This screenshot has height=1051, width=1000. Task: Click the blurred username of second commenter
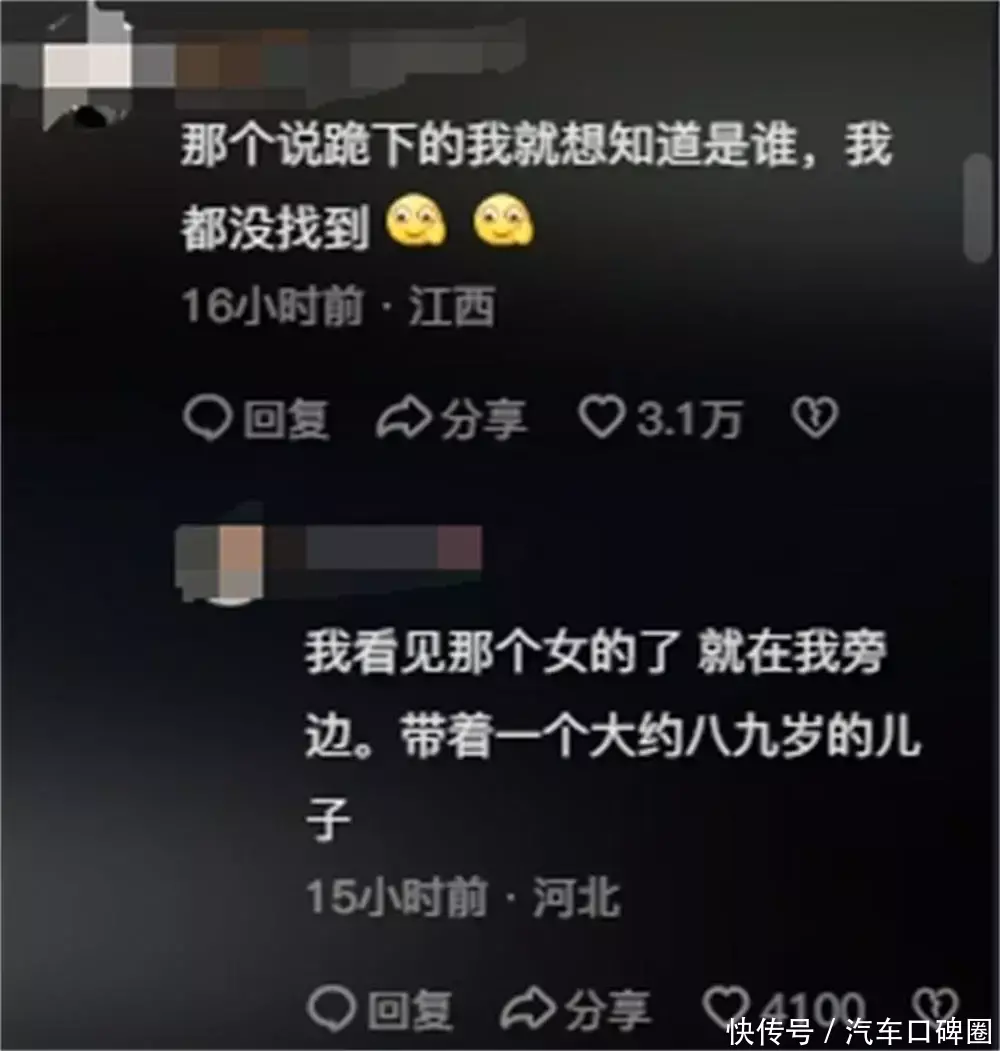(x=374, y=548)
